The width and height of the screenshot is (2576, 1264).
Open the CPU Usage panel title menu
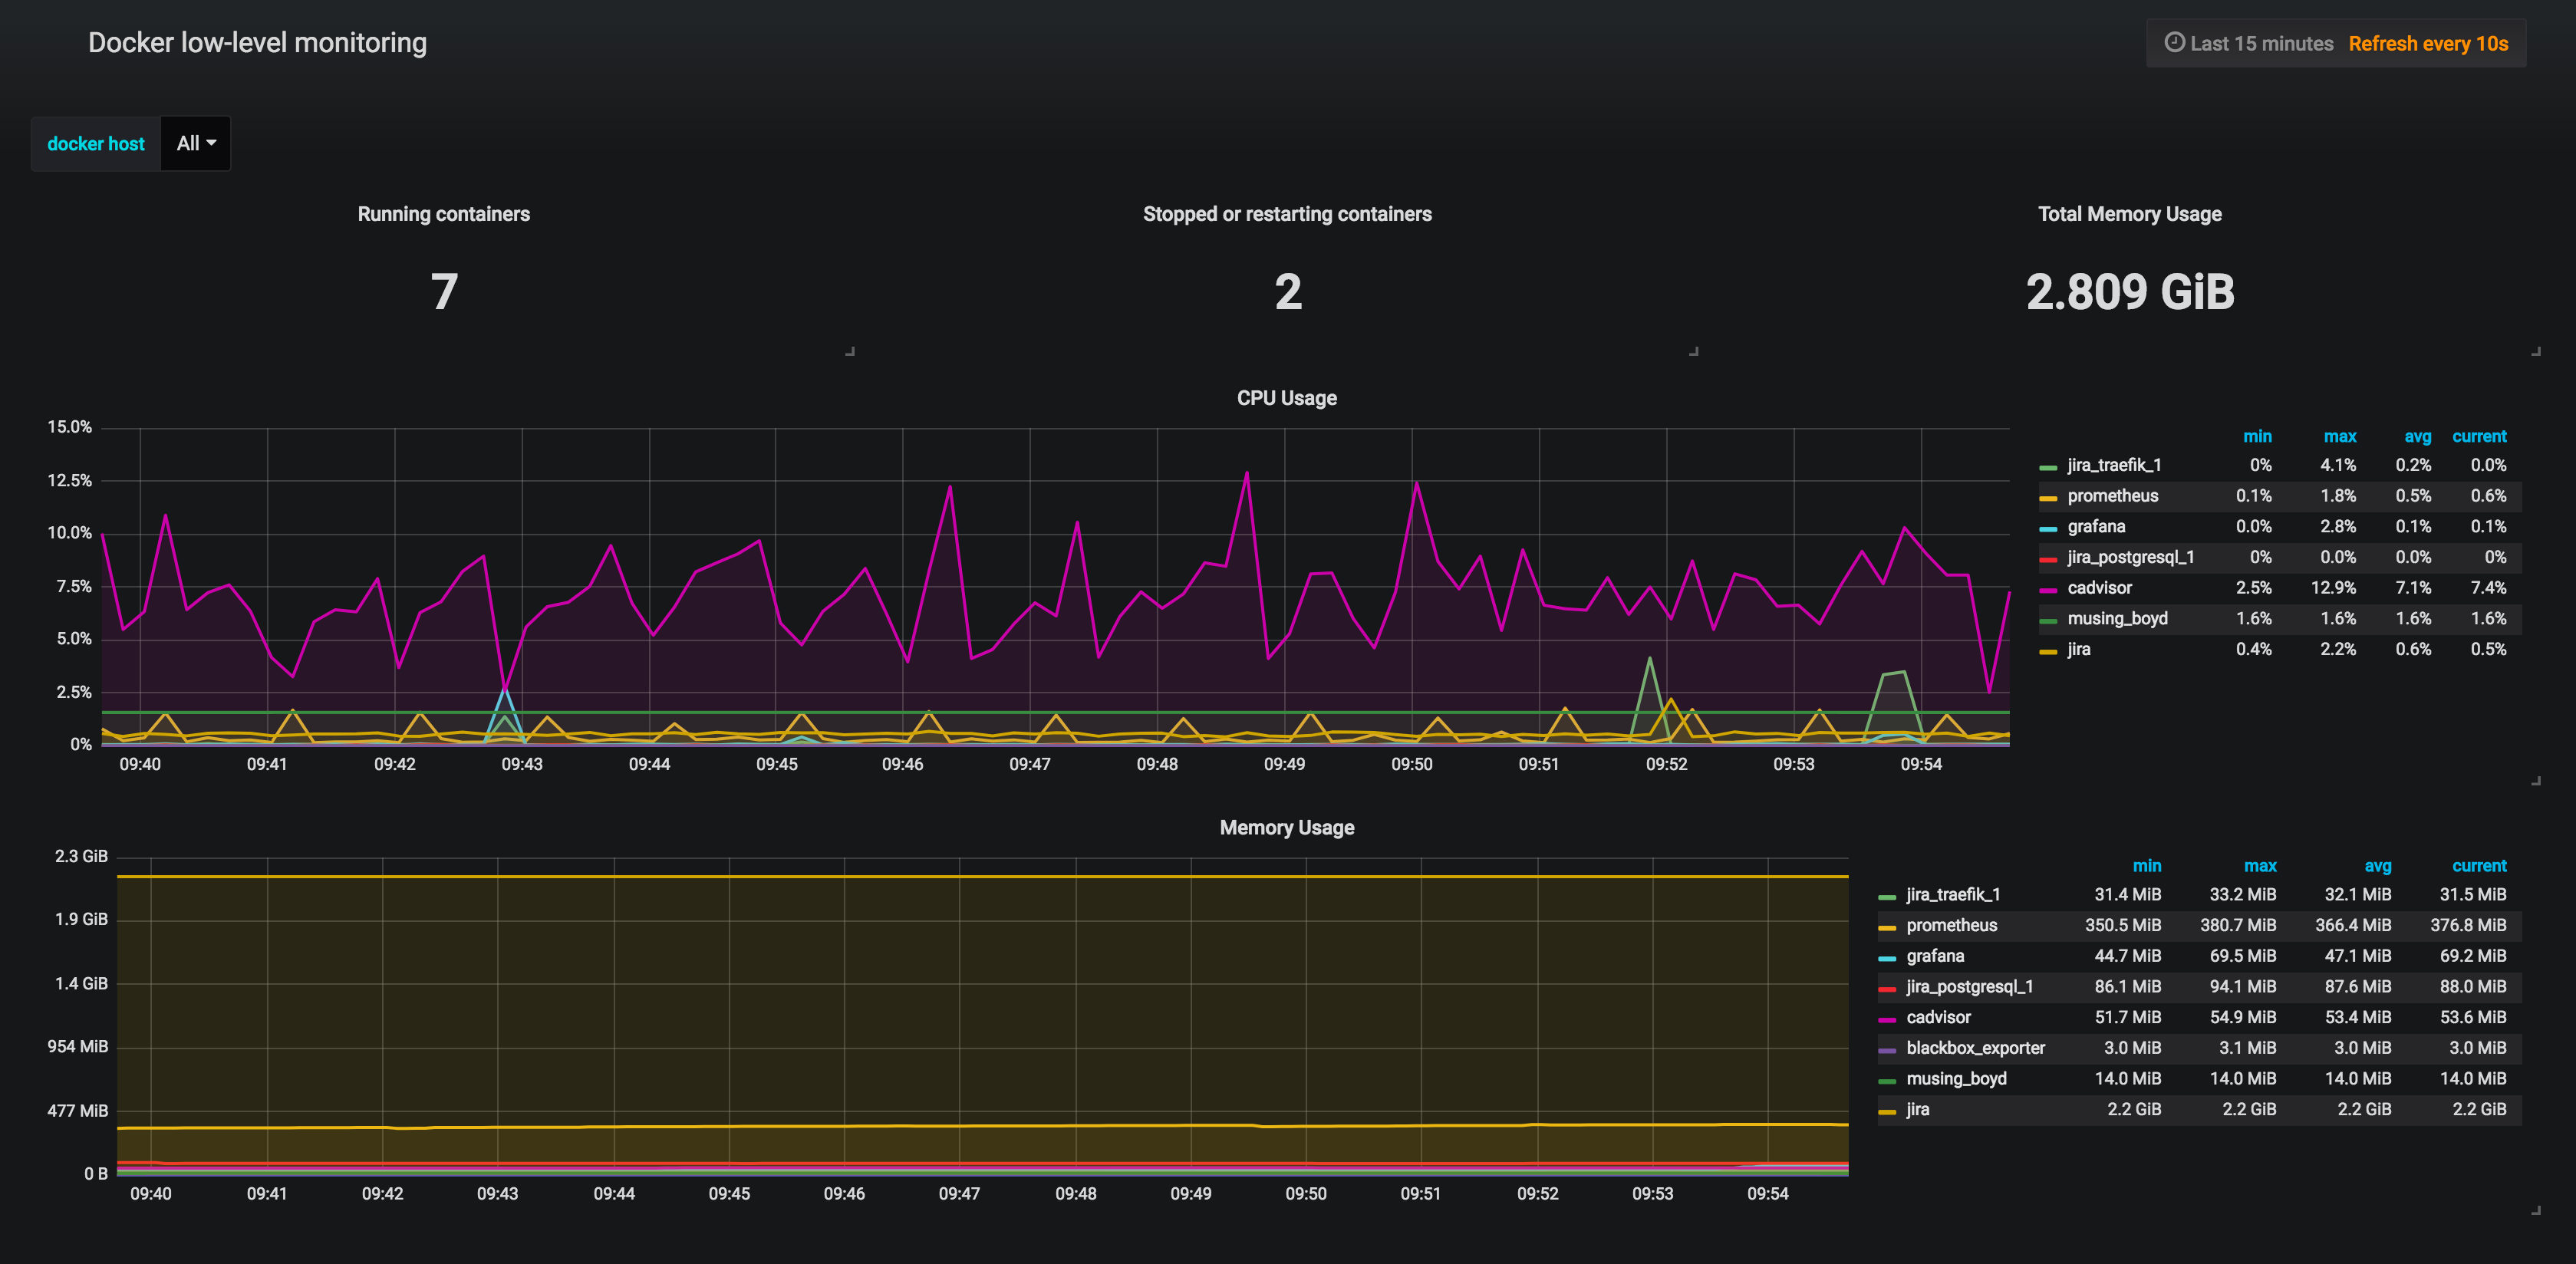click(x=1286, y=398)
